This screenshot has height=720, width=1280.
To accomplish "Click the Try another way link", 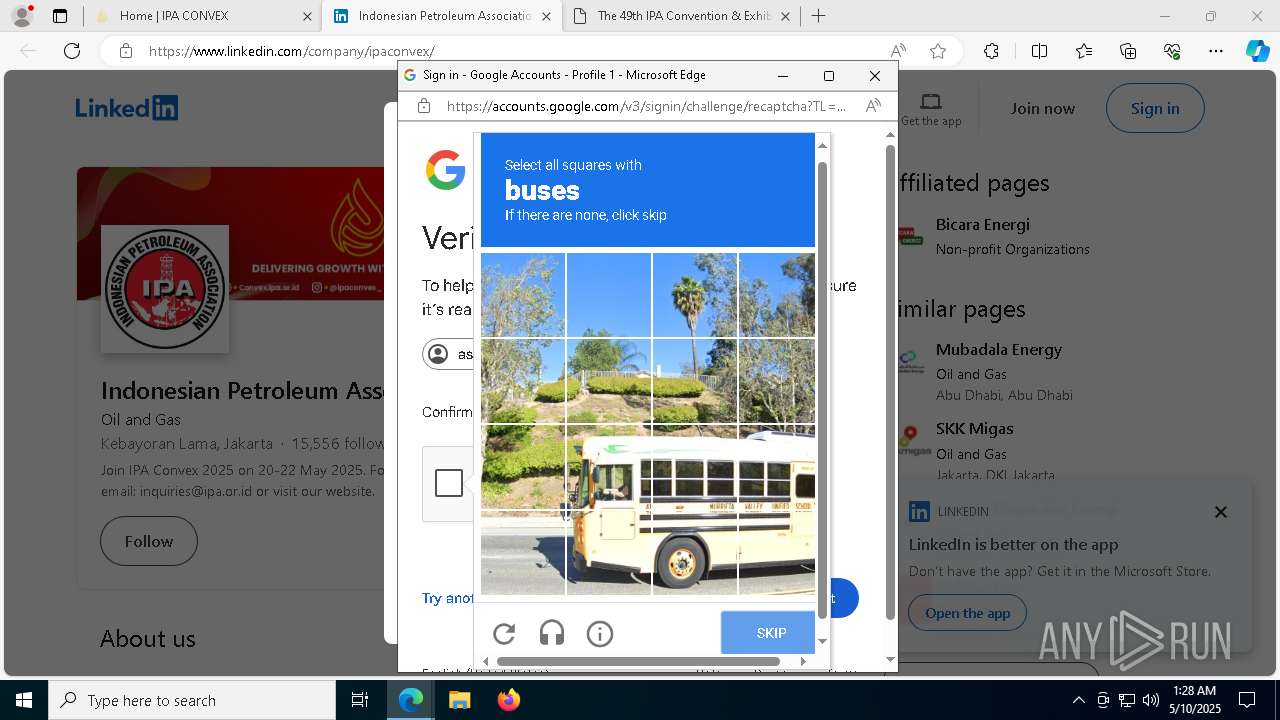I will (x=448, y=598).
